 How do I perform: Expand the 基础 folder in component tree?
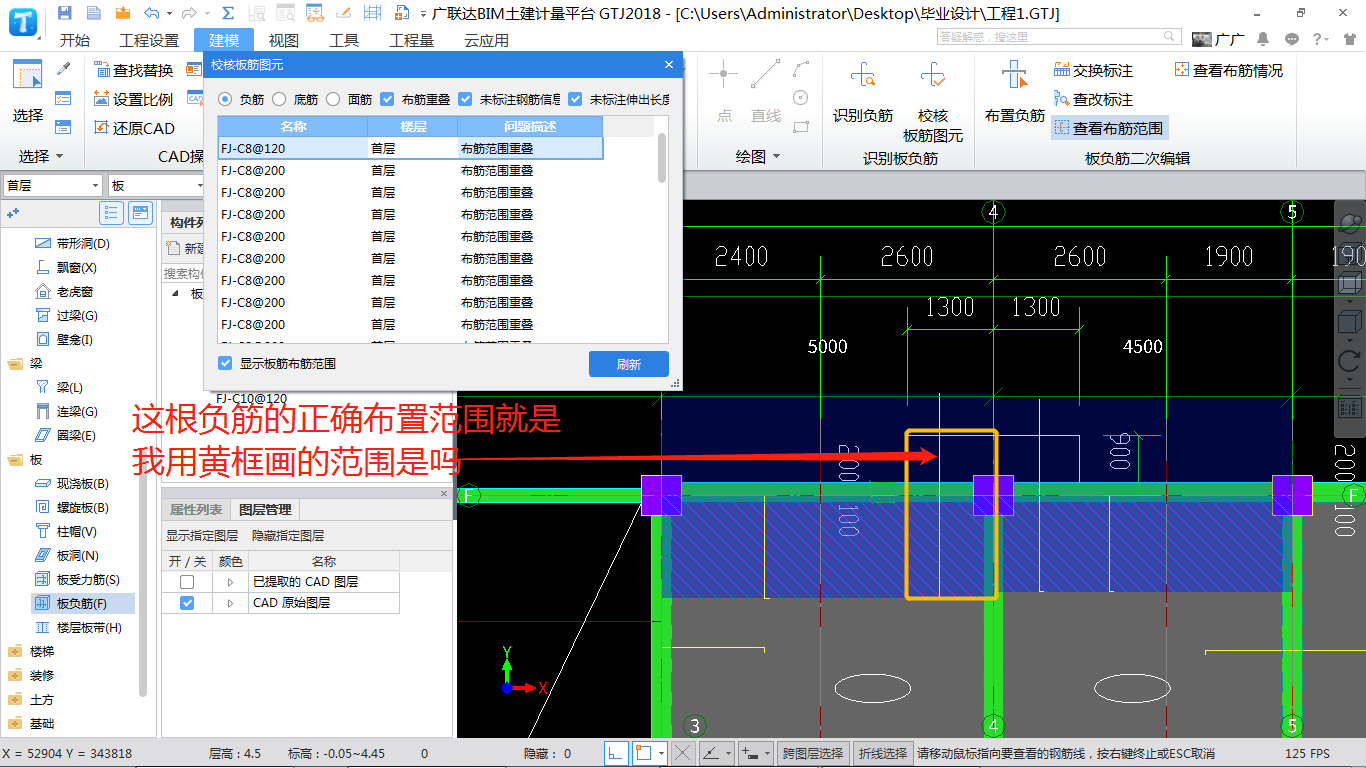click(14, 724)
